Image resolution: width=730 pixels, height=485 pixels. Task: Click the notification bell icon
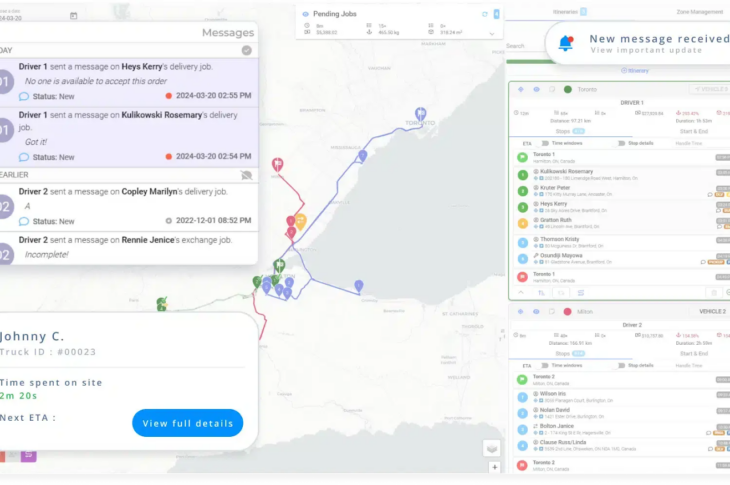click(x=566, y=43)
